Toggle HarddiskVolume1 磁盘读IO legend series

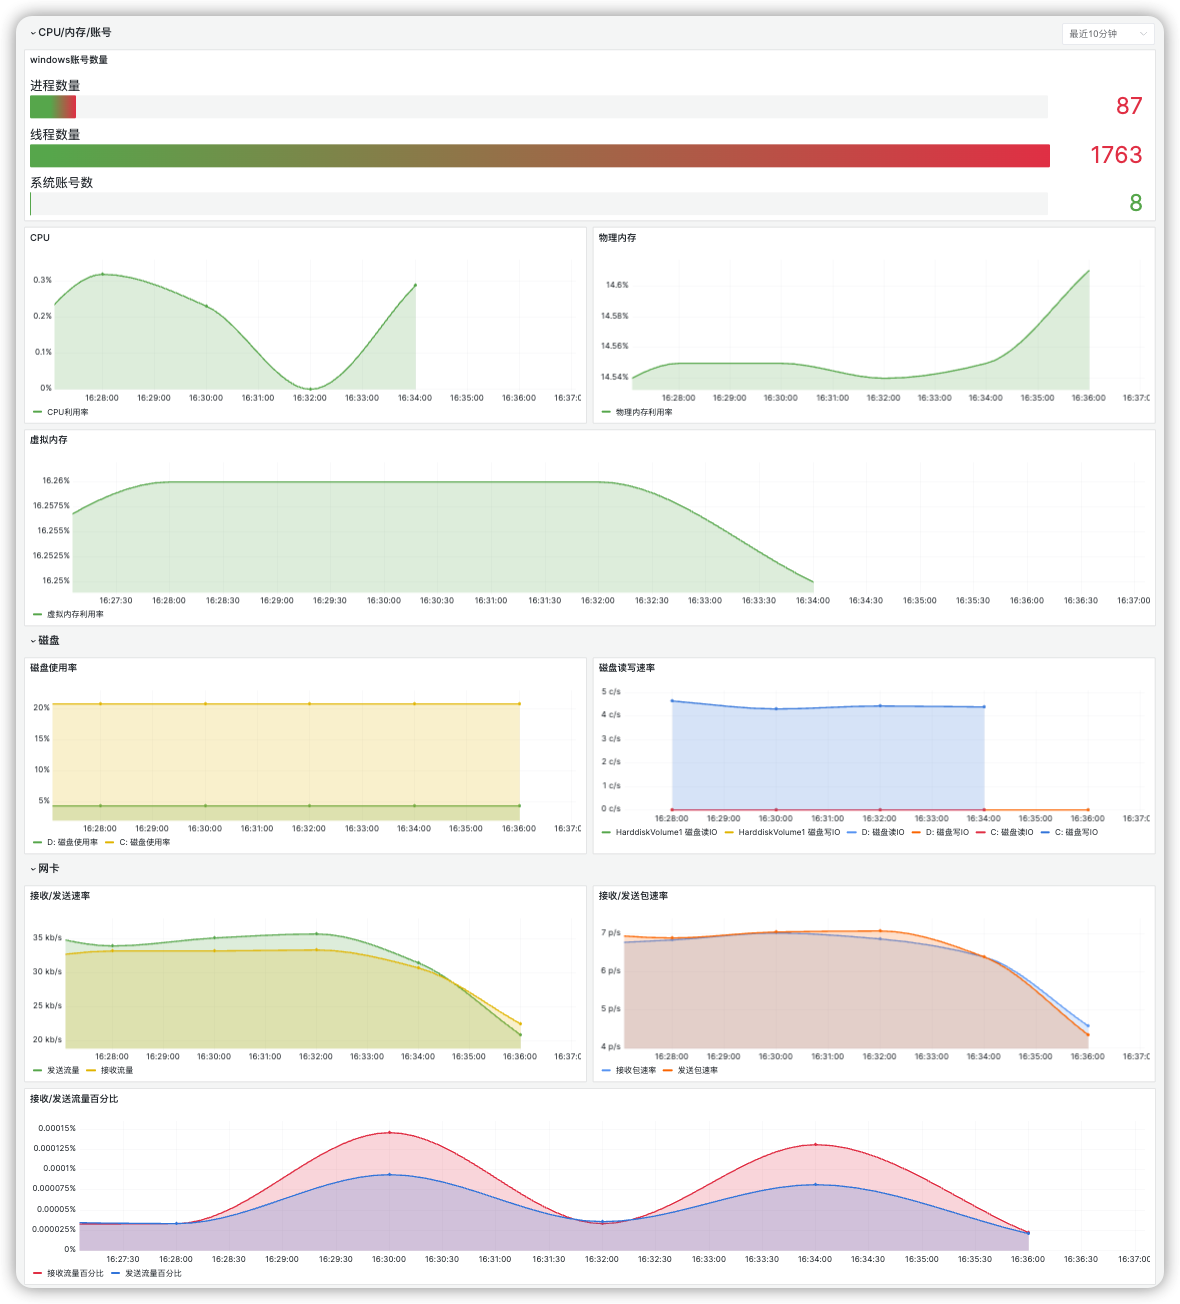tap(660, 832)
